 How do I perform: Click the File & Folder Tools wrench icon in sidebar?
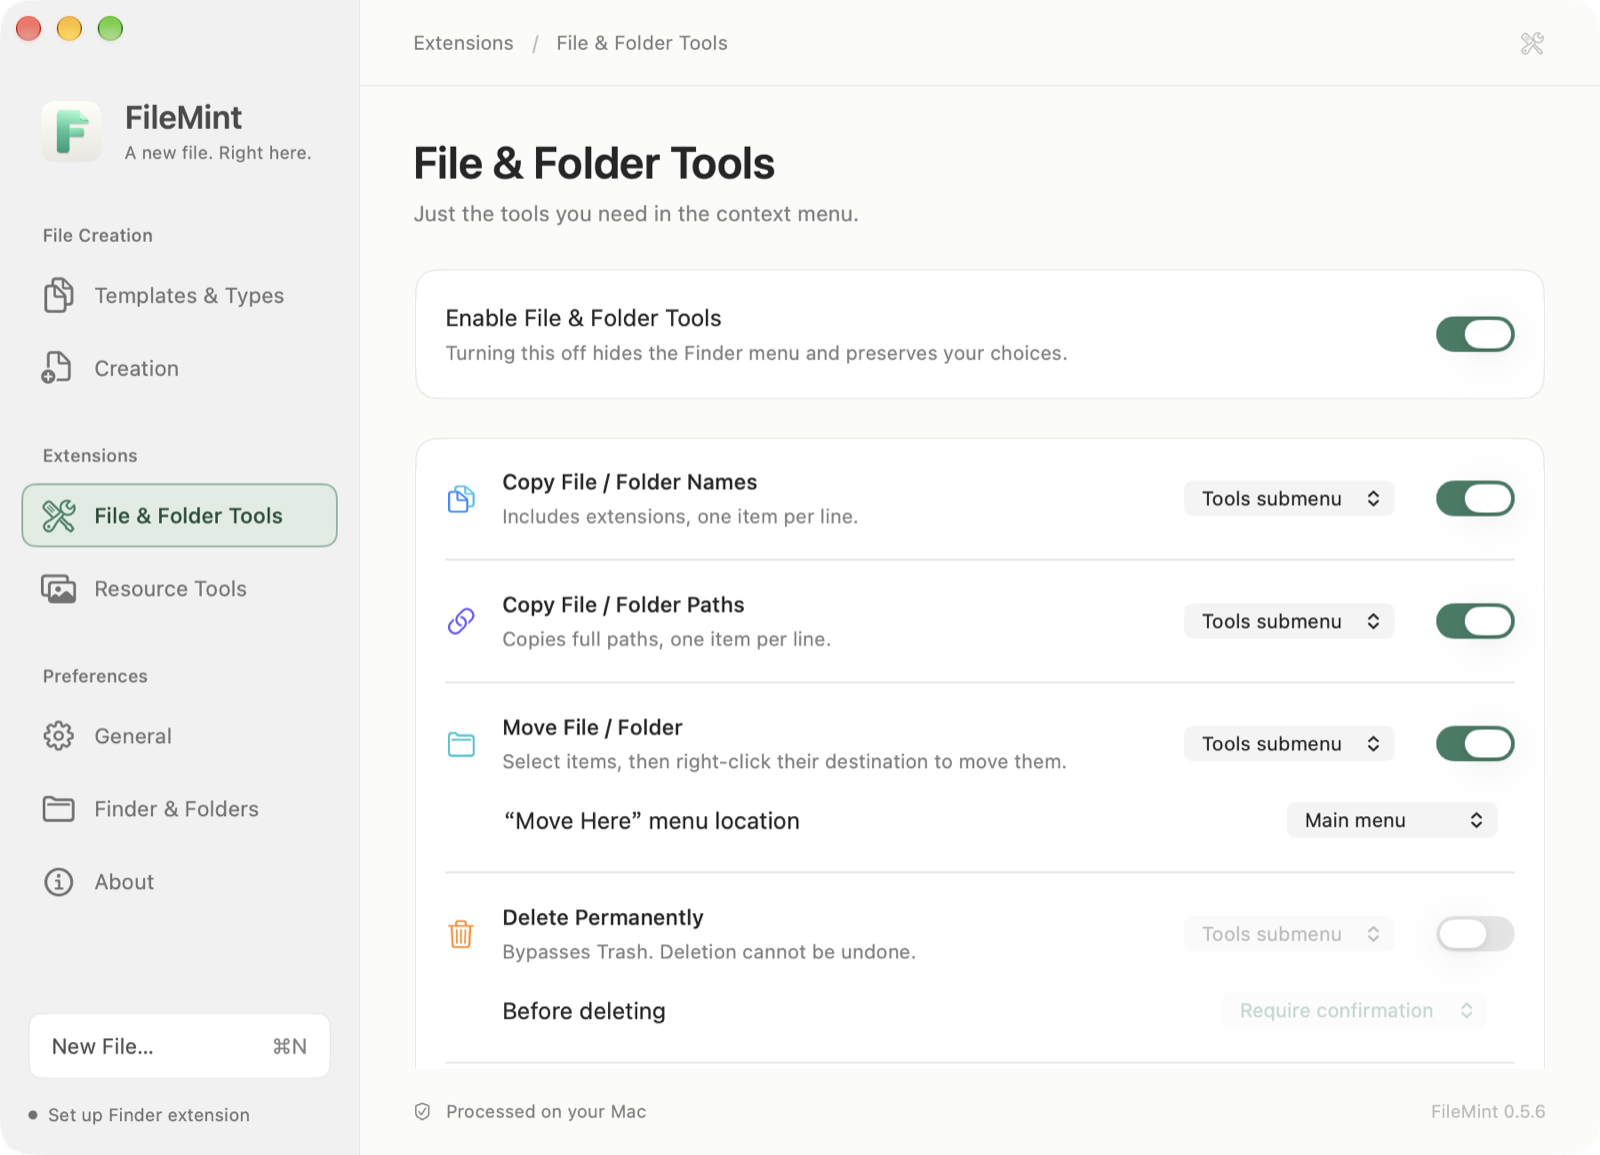59,516
